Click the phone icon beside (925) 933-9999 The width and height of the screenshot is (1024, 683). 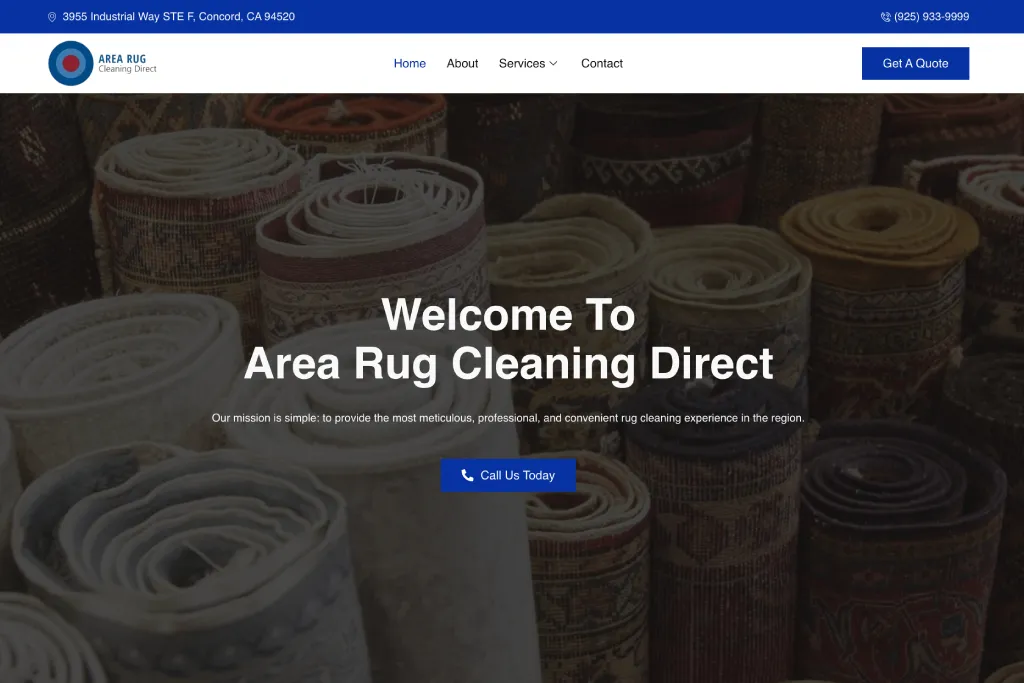tap(886, 17)
